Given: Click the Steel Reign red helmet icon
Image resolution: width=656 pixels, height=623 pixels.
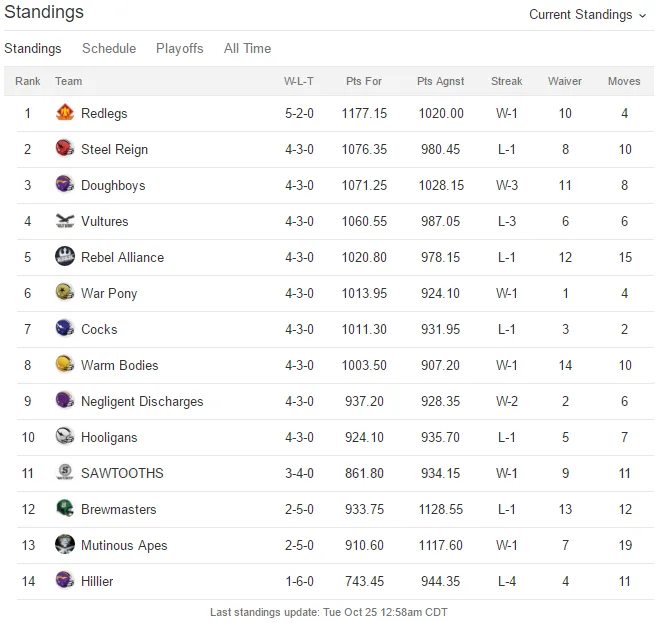Looking at the screenshot, I should (65, 149).
